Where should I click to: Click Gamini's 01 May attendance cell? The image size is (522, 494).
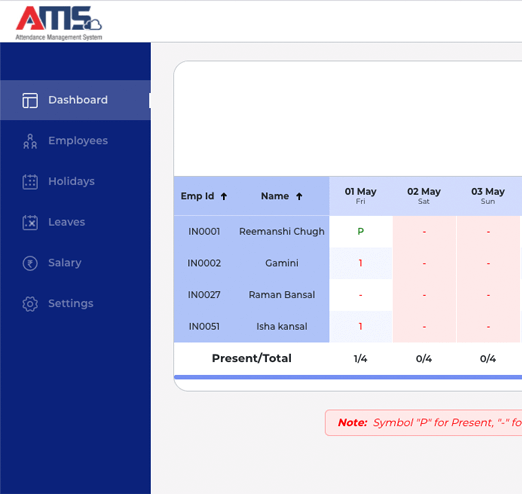click(x=361, y=263)
